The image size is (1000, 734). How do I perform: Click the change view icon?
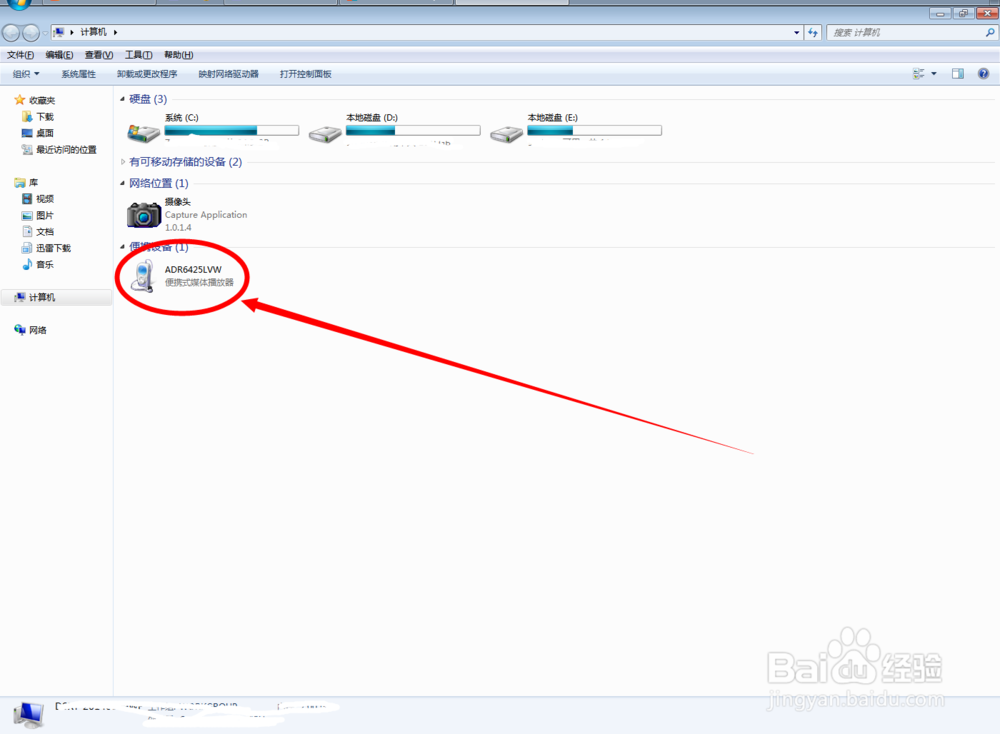pyautogui.click(x=918, y=74)
